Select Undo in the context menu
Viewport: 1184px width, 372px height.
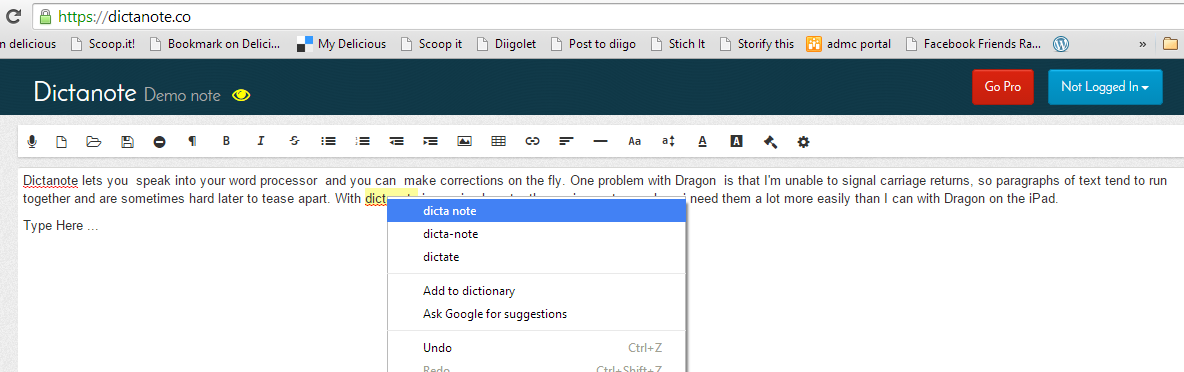537,348
